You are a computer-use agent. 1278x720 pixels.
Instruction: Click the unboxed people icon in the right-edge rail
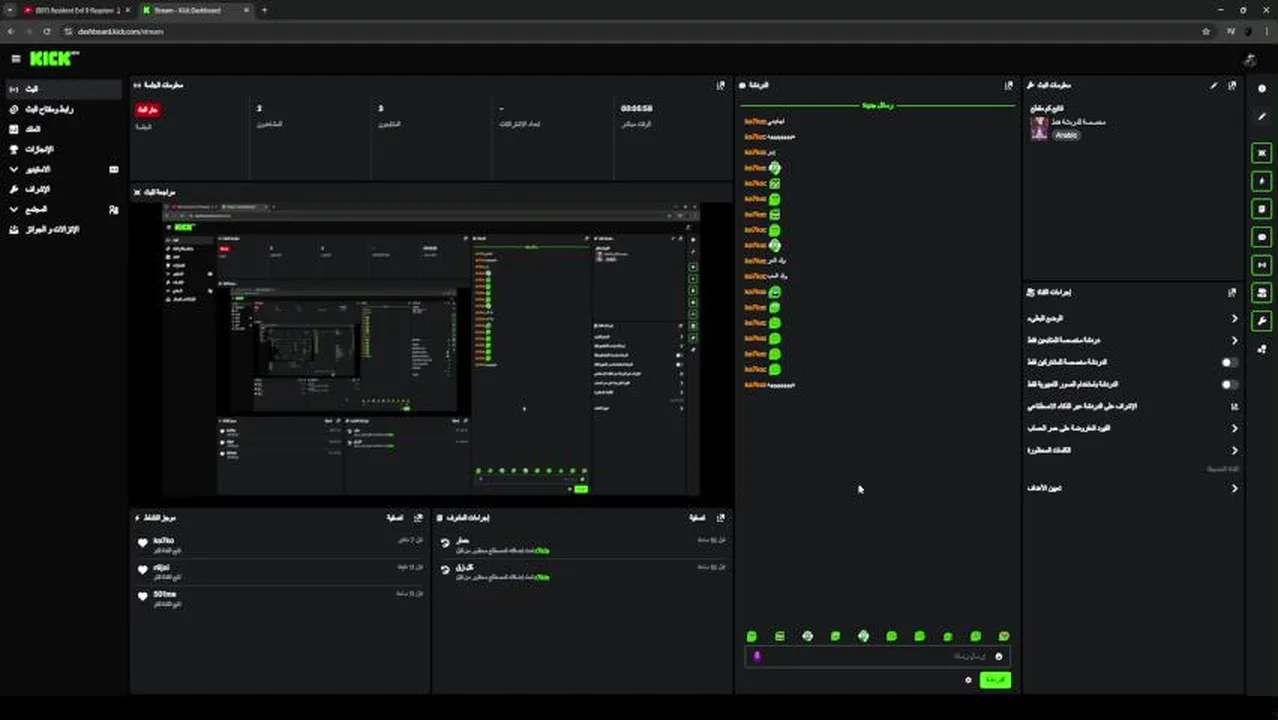[x=1261, y=349]
